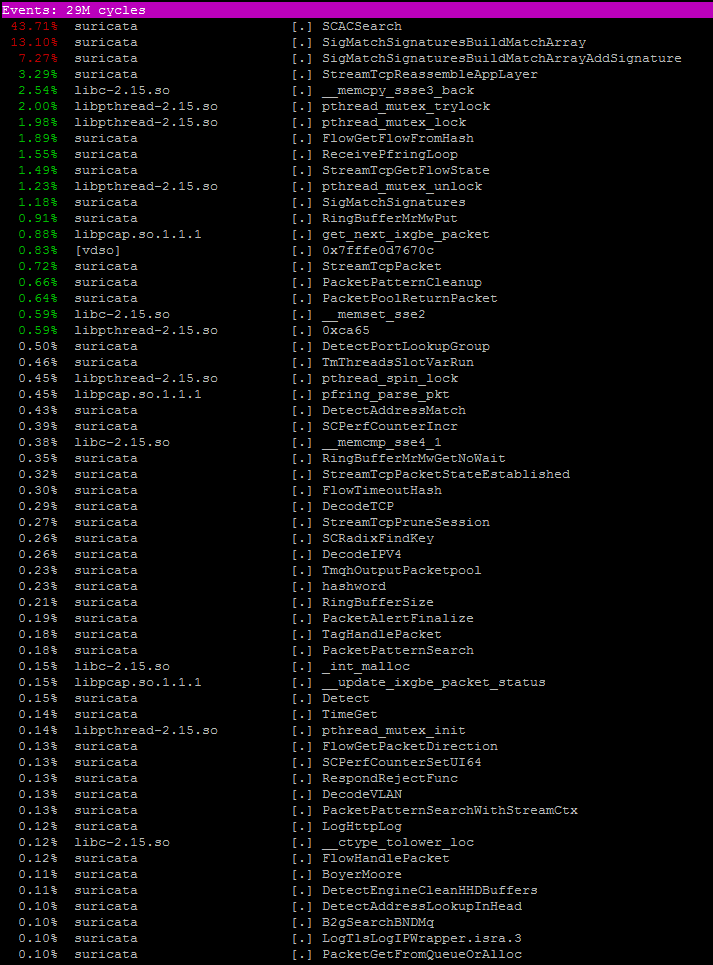
Task: Select PacketPatternSearchWithStreamCtx symbol
Action: click(450, 811)
